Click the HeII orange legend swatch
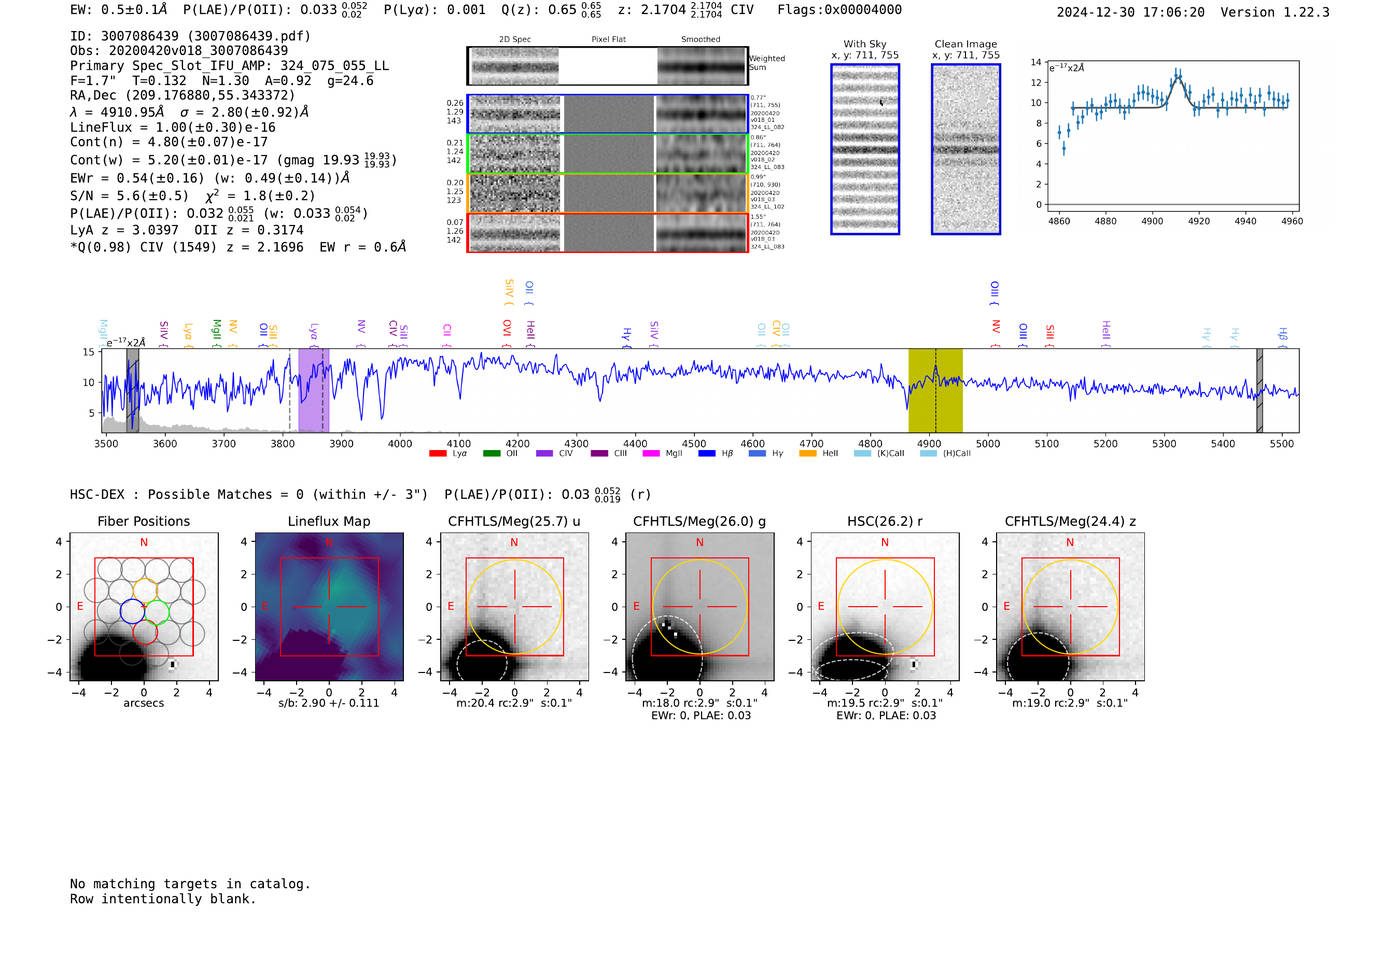This screenshot has height=953, width=1400. point(808,454)
